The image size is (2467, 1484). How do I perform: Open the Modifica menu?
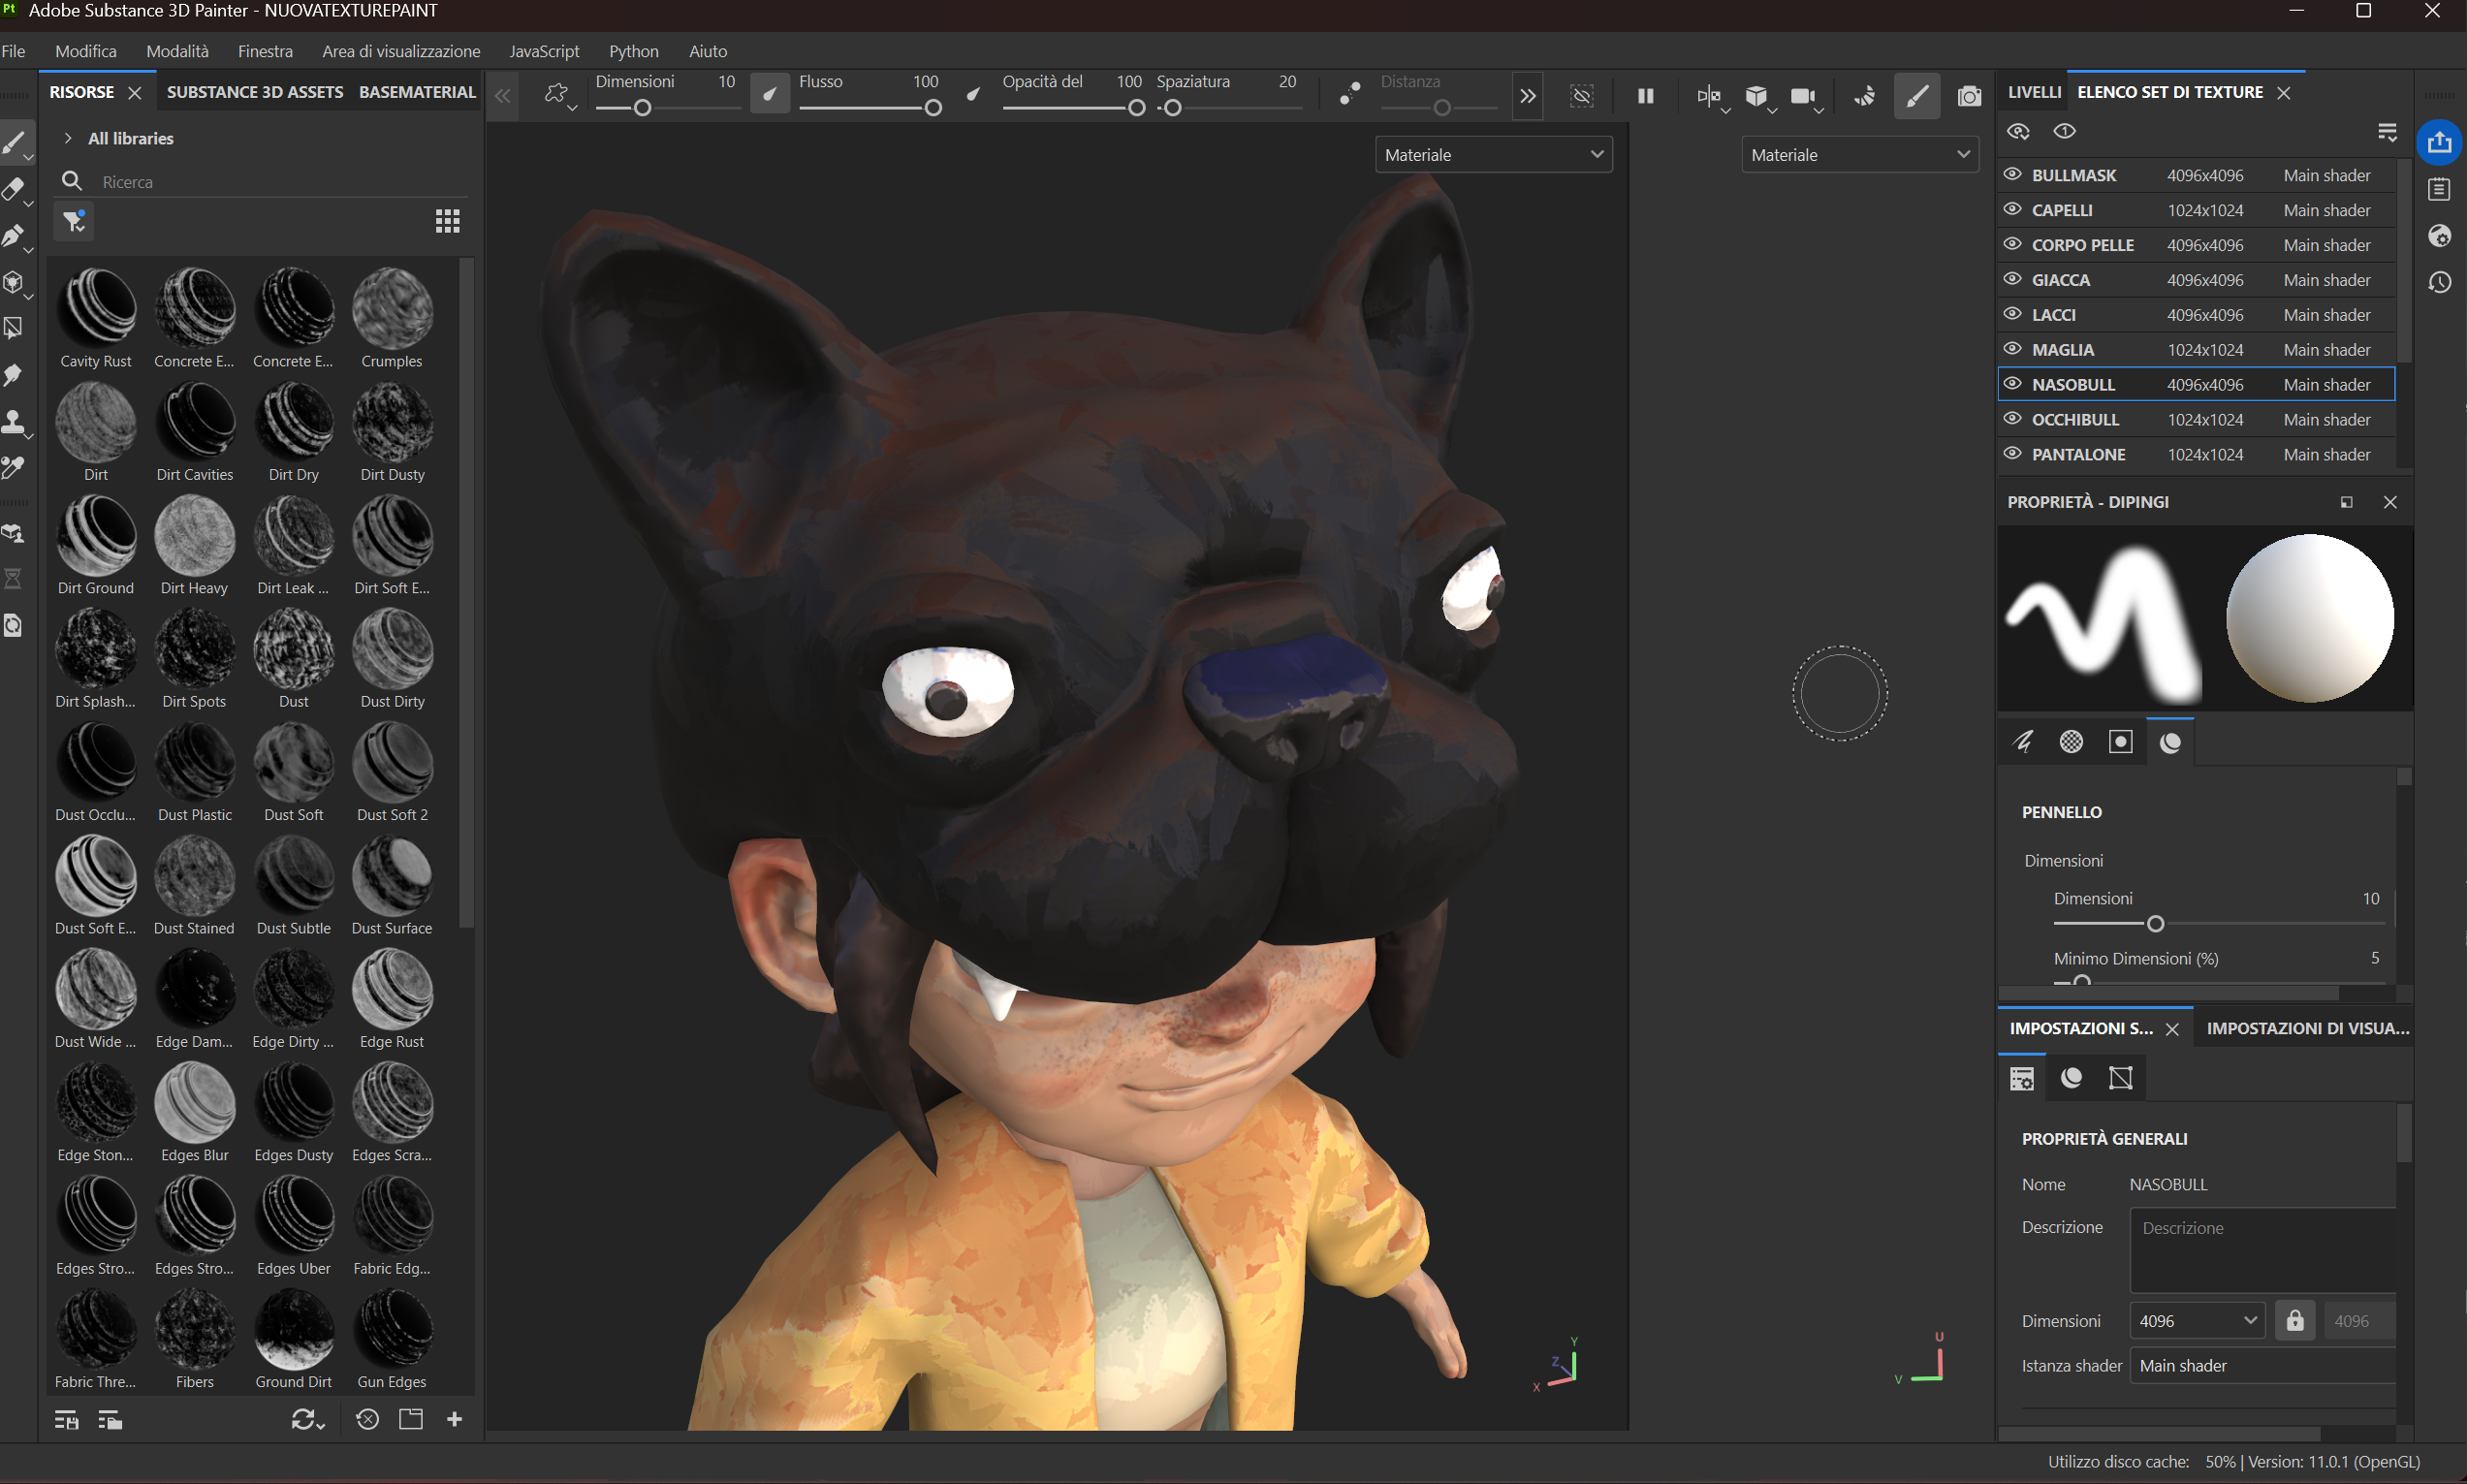click(x=86, y=51)
